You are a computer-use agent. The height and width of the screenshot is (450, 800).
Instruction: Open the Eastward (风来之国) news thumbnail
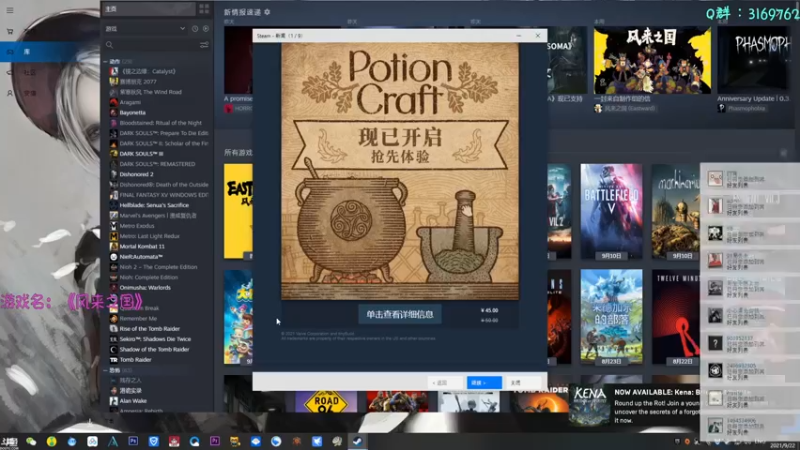(652, 60)
